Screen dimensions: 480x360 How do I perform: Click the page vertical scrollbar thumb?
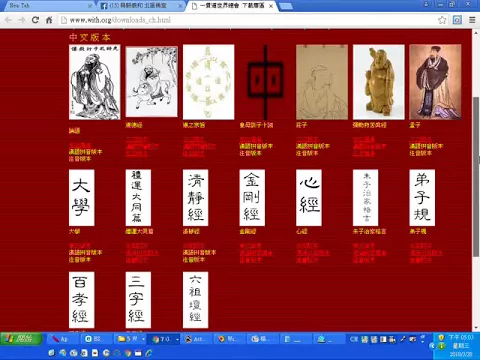pos(476,177)
